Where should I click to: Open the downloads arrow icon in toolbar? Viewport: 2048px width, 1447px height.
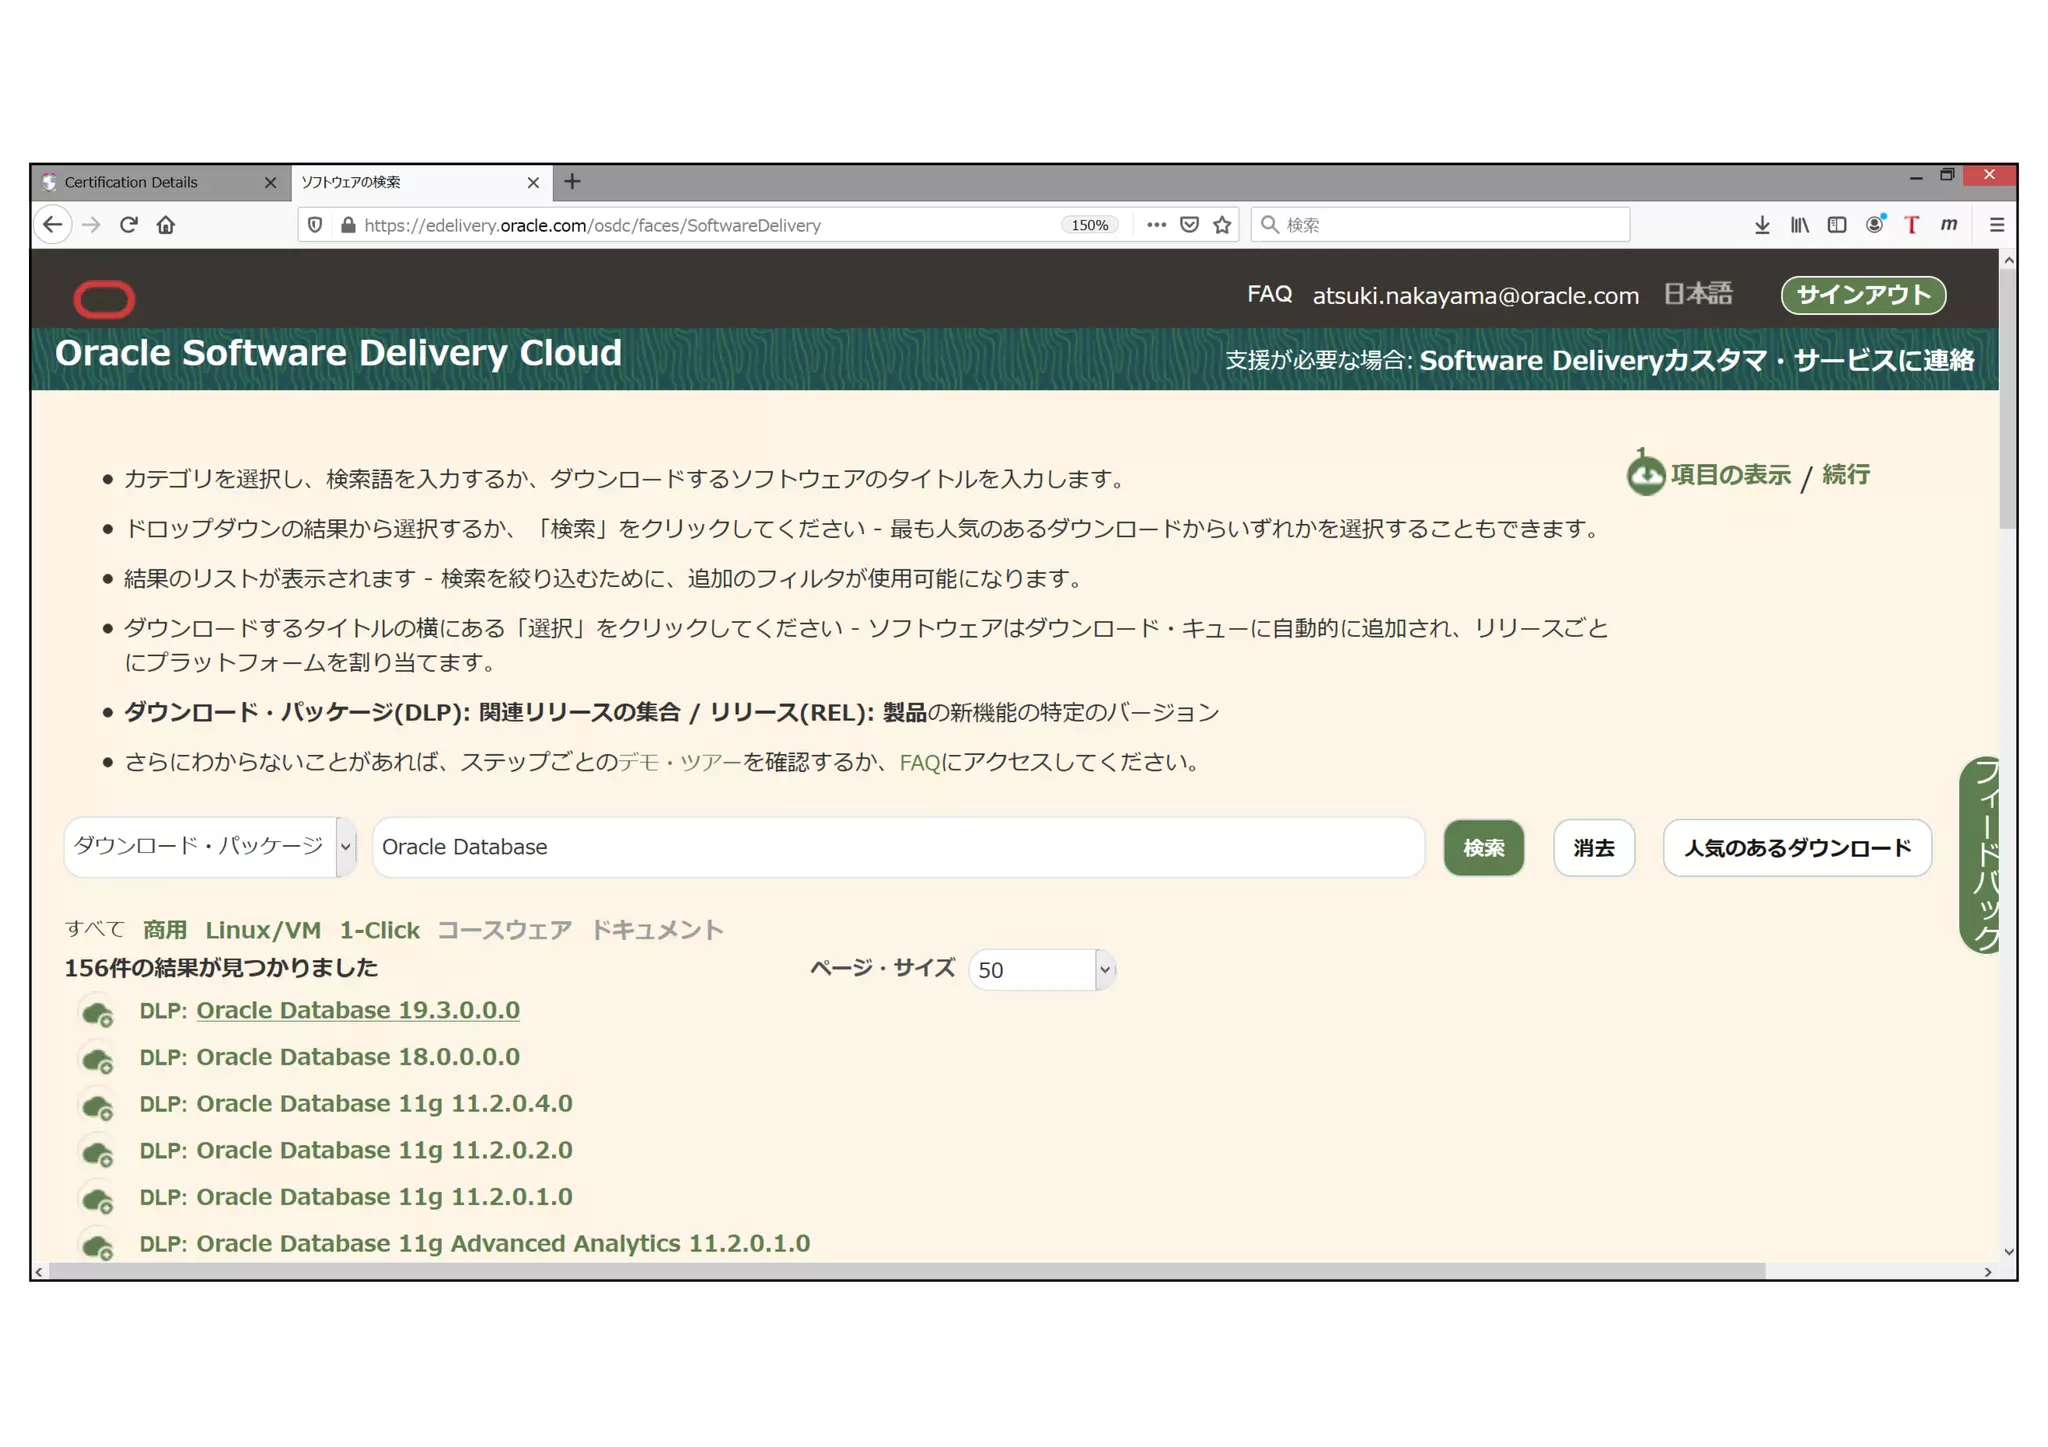pyautogui.click(x=1762, y=225)
